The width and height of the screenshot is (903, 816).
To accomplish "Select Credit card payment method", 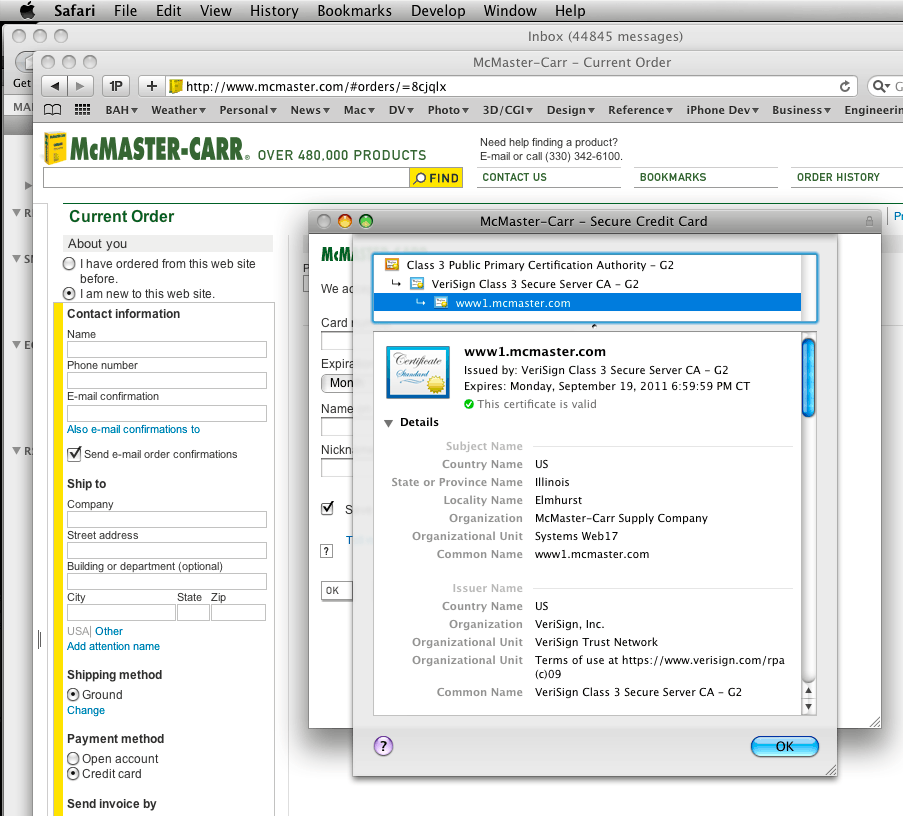I will tap(73, 773).
